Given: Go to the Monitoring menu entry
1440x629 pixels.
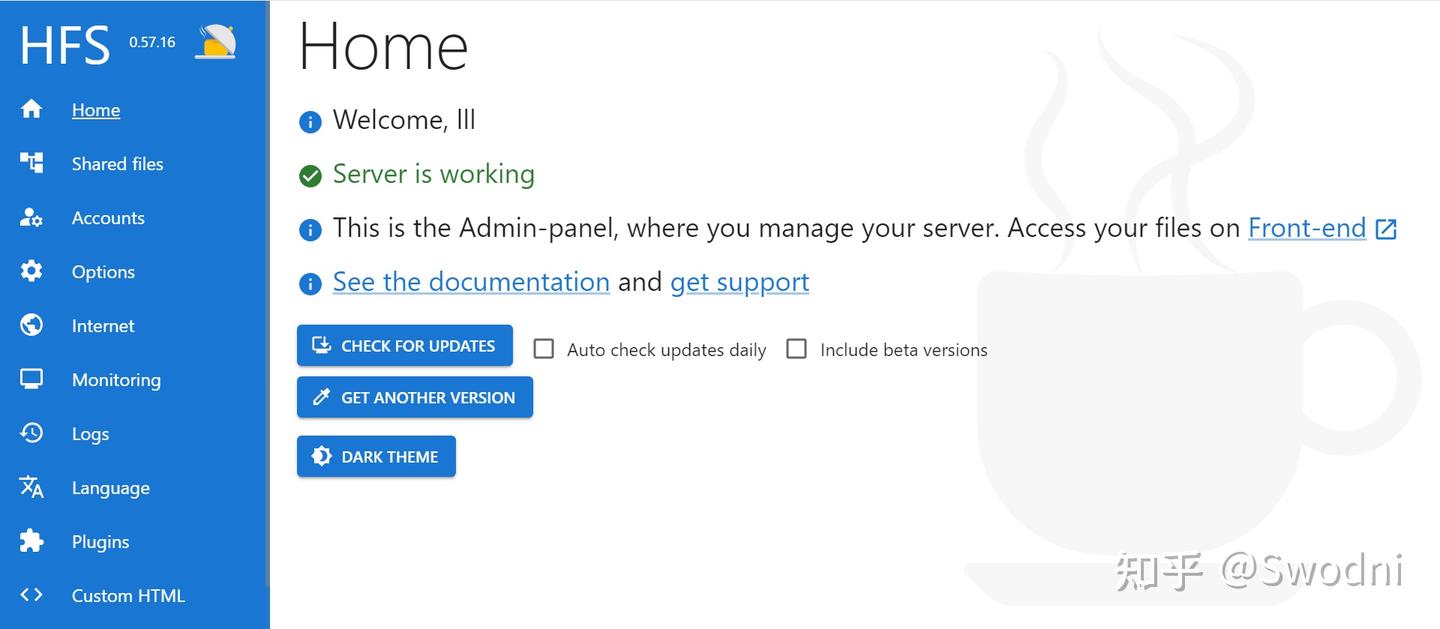Looking at the screenshot, I should tap(116, 380).
